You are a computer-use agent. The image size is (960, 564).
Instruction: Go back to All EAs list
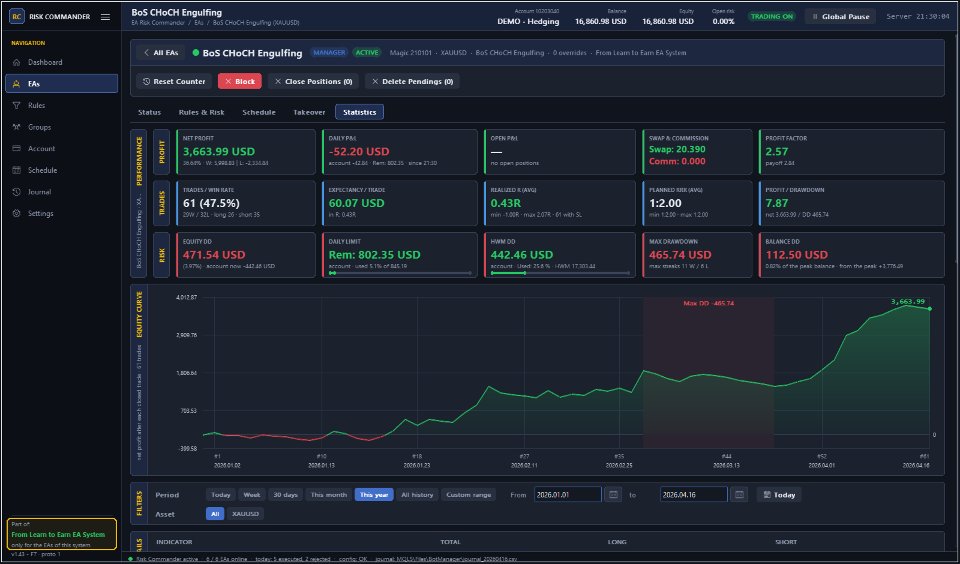click(x=160, y=53)
